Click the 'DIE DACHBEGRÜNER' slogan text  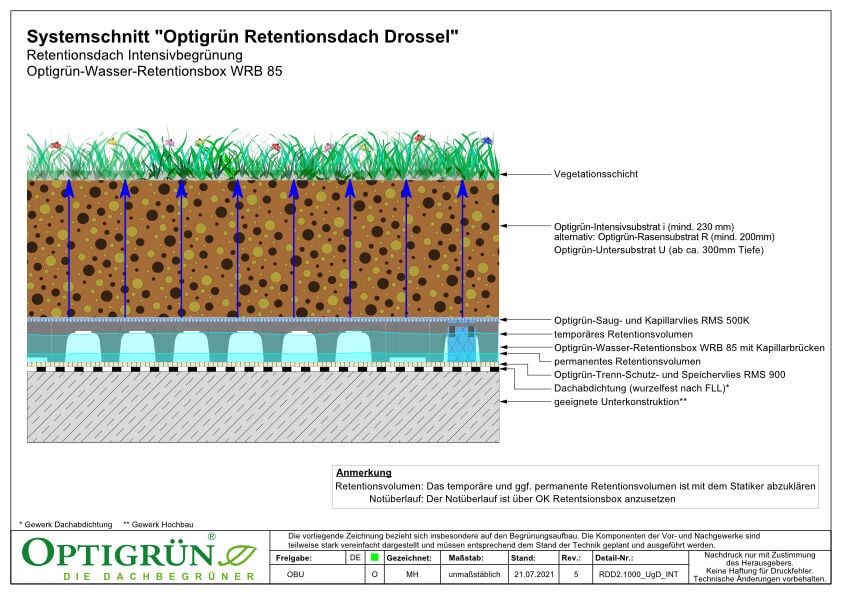pyautogui.click(x=123, y=577)
